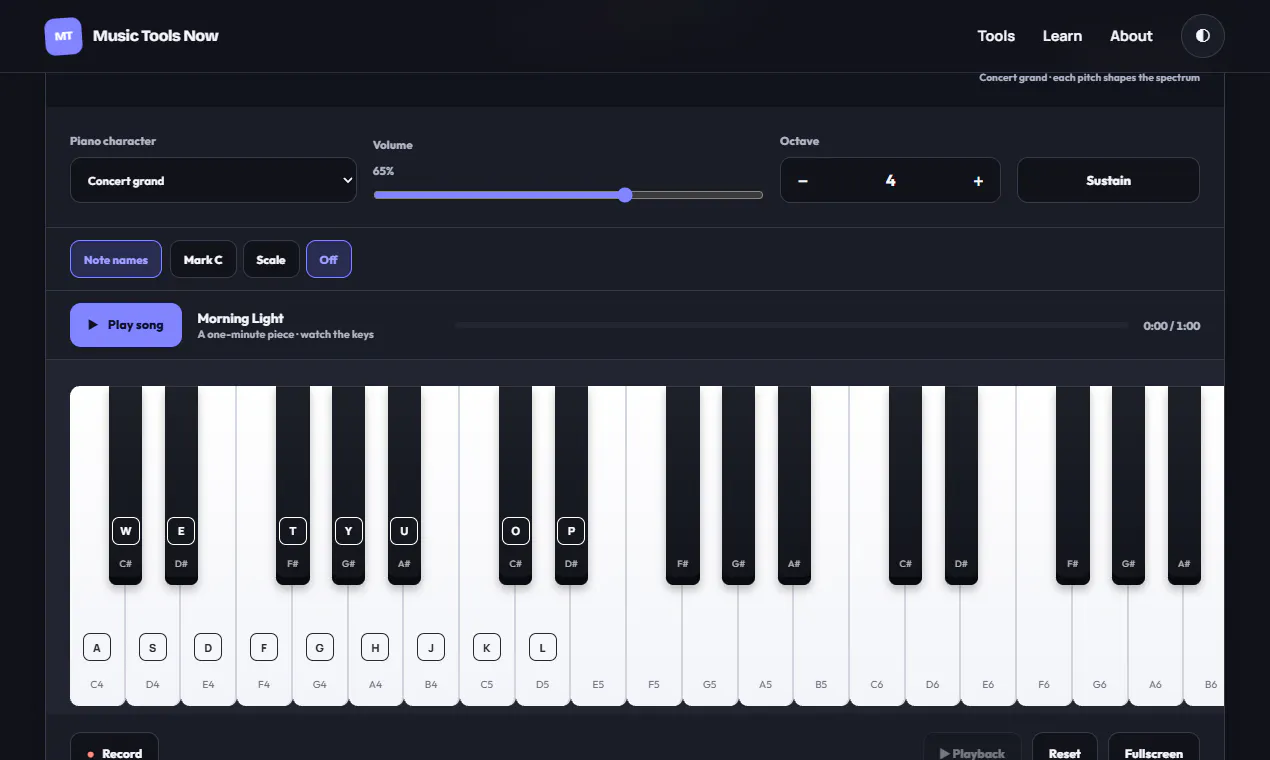Viewport: 1270px width, 760px height.
Task: Click the Morning Light song title
Action: pos(241,318)
